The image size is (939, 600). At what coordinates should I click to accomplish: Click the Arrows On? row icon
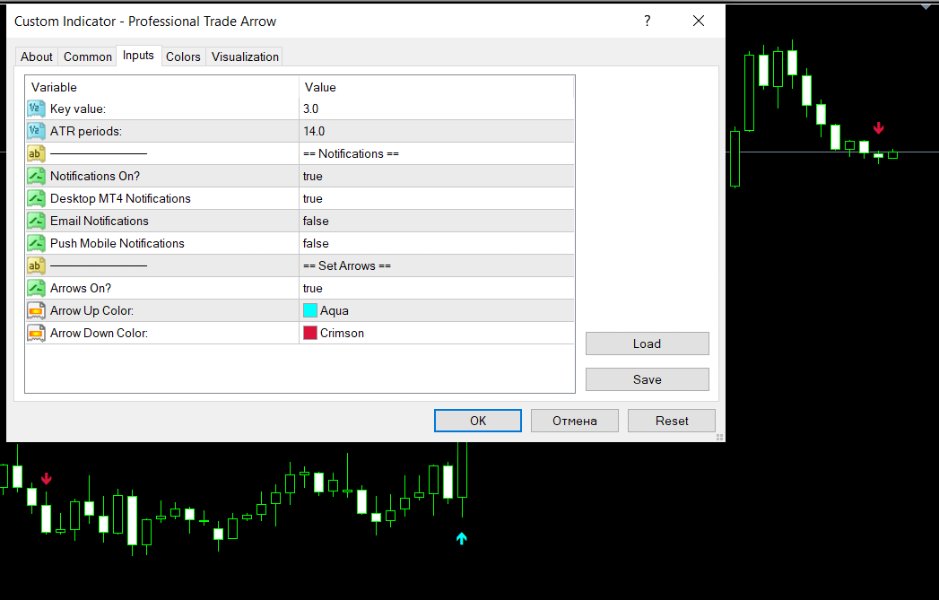coord(36,288)
